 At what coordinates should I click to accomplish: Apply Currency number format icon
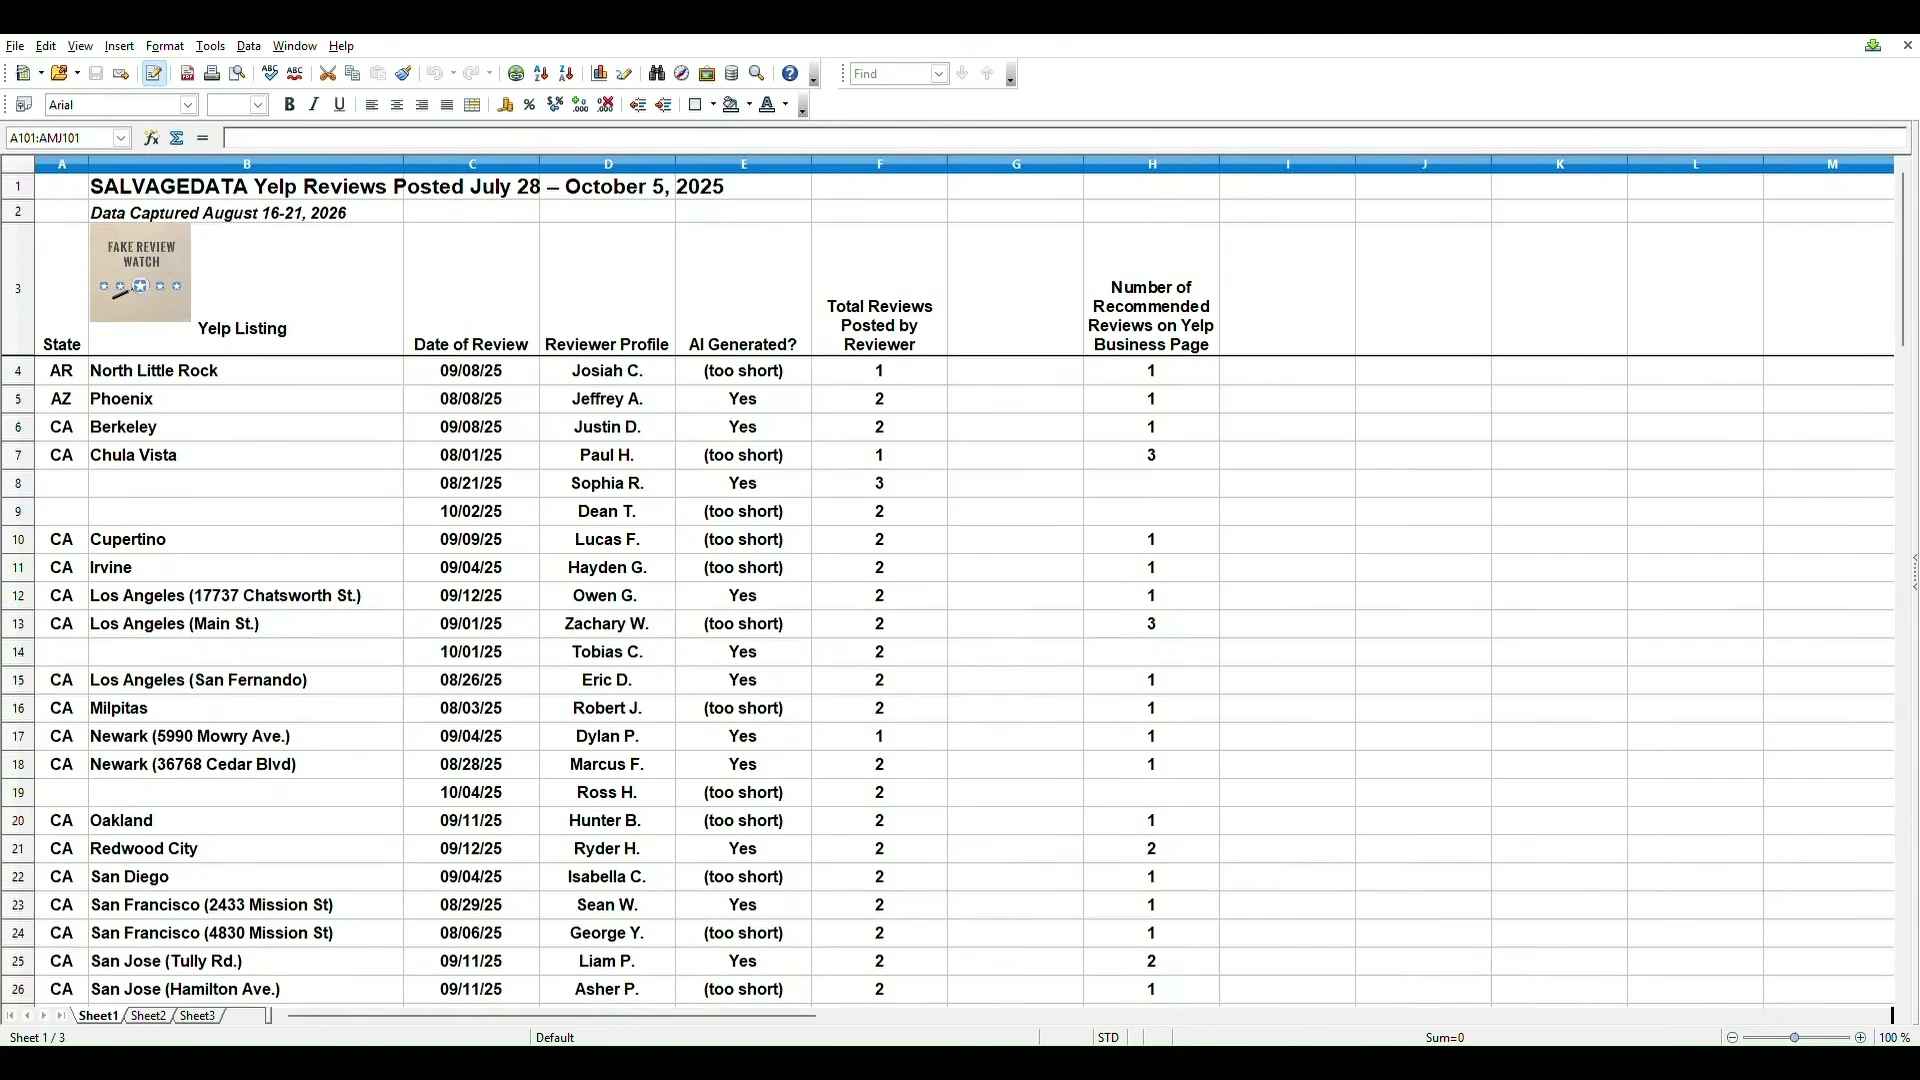(x=505, y=105)
